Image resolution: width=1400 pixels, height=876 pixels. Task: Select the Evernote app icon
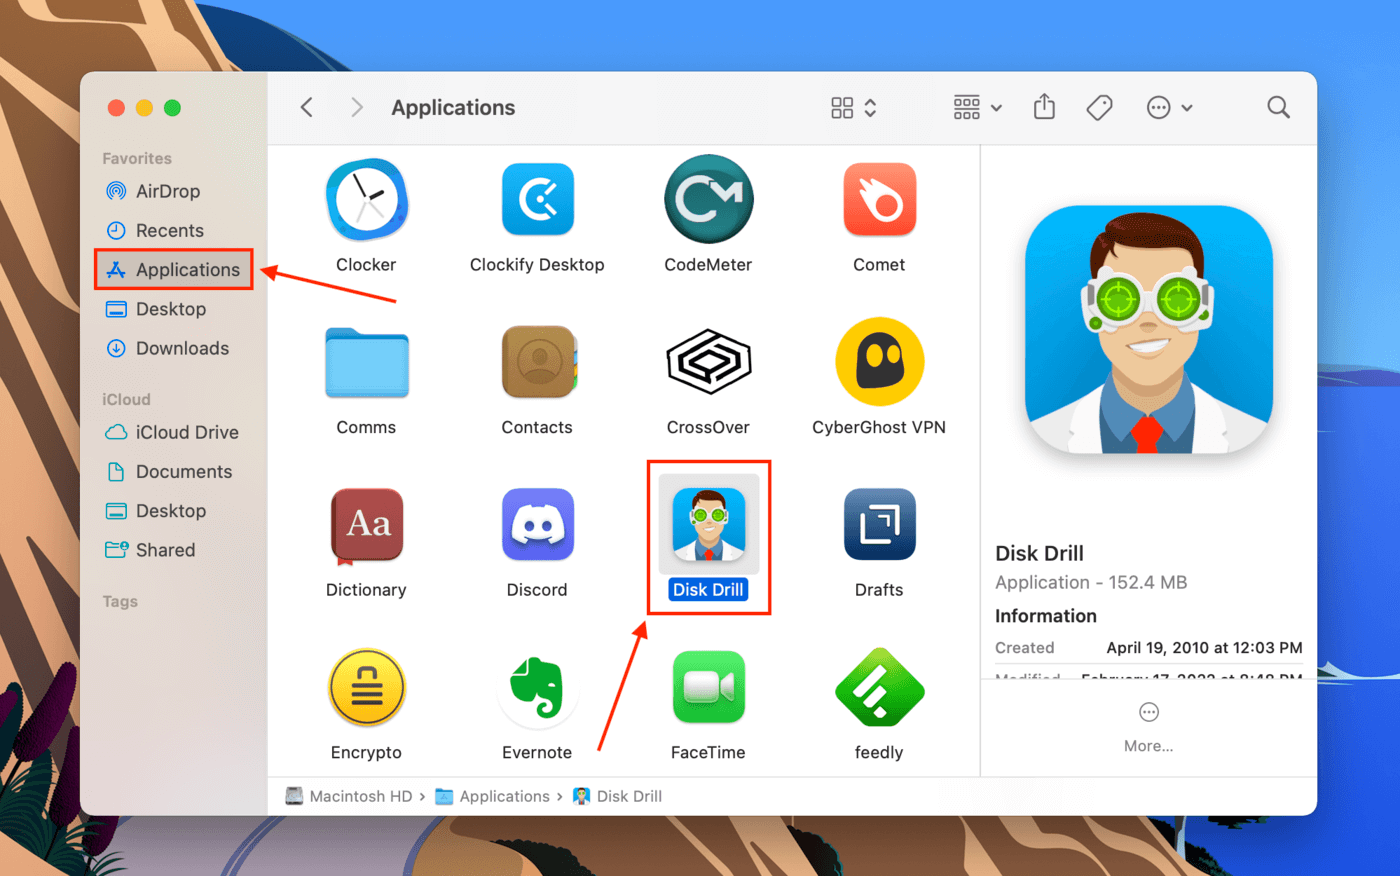click(537, 688)
